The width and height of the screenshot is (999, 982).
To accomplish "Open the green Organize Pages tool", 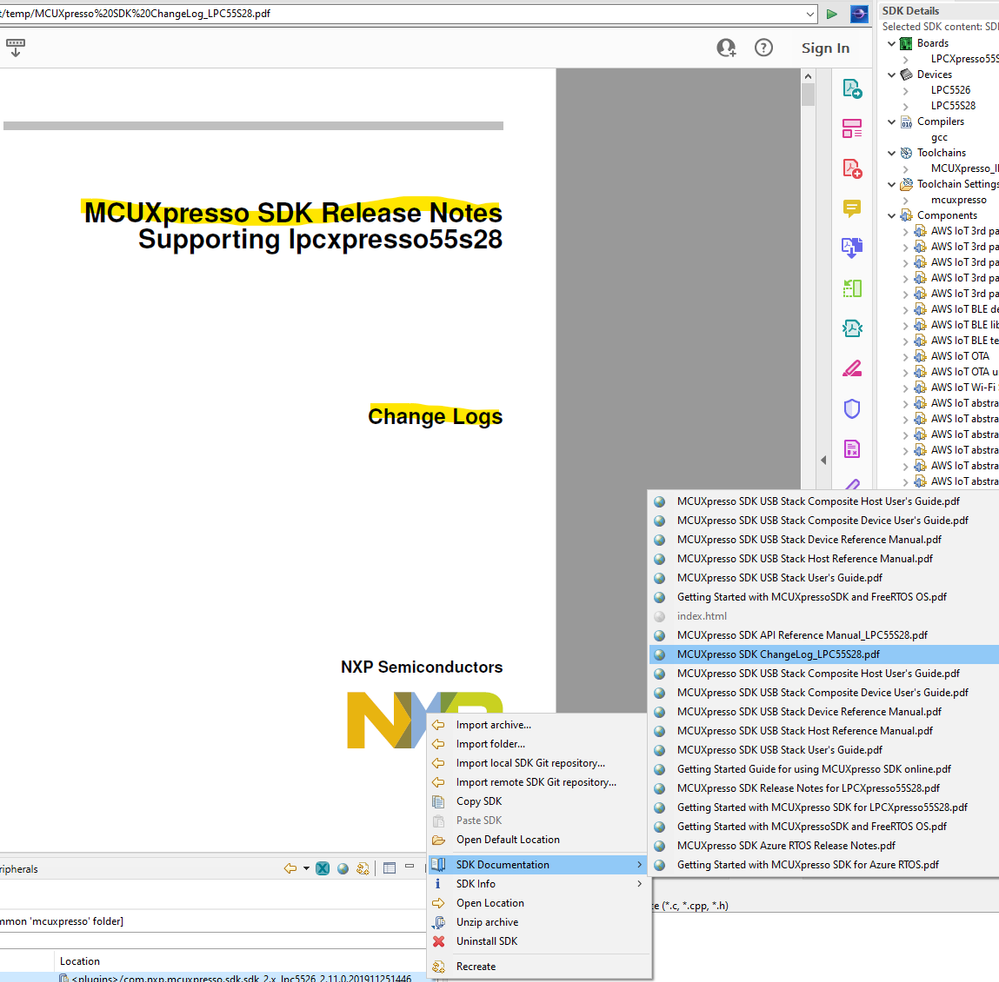I will [852, 289].
